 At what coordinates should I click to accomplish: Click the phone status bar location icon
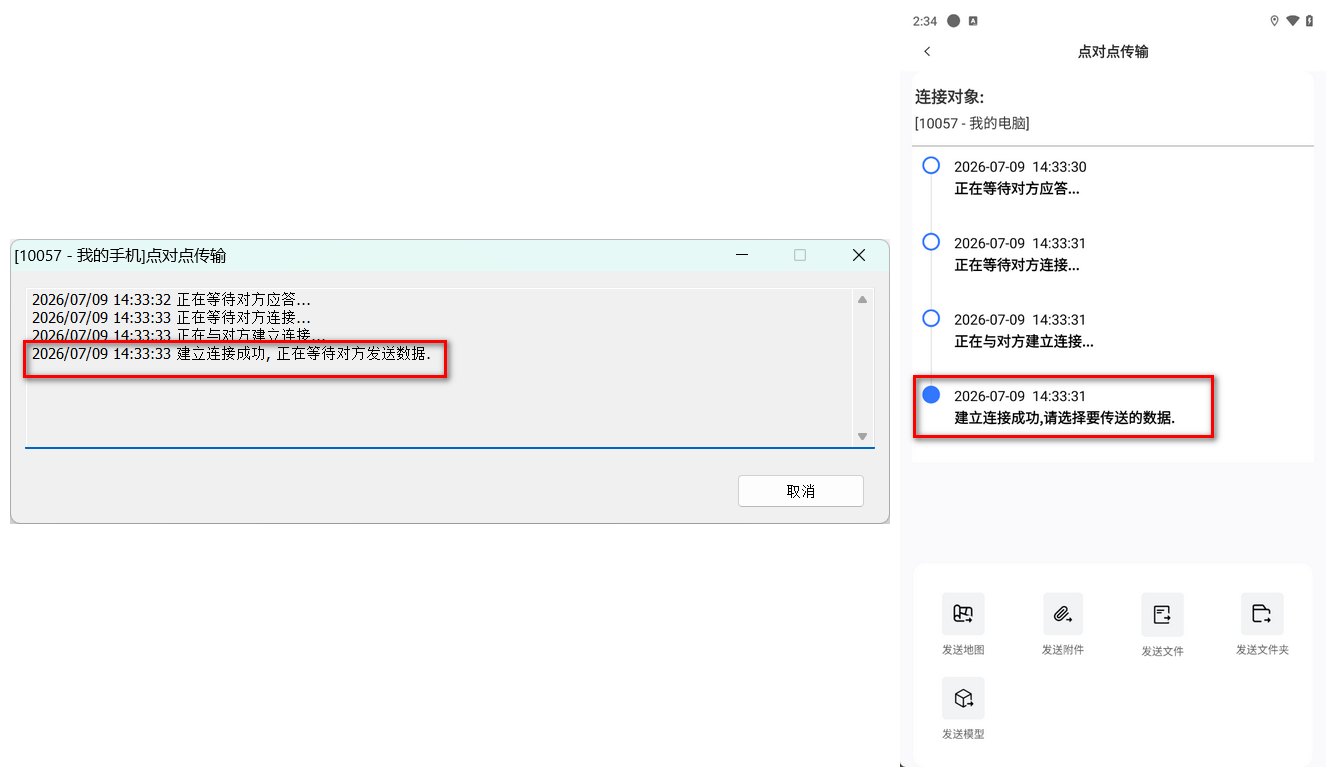[1274, 21]
